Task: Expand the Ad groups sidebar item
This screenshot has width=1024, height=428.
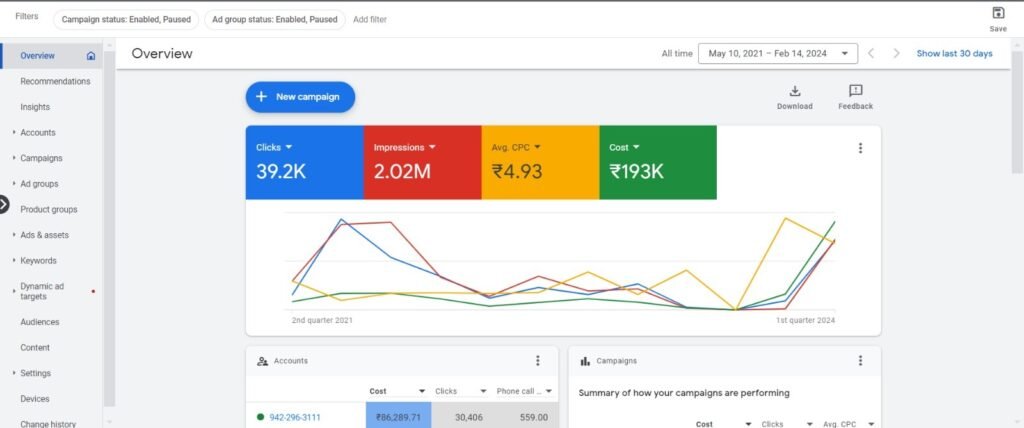Action: (x=39, y=184)
